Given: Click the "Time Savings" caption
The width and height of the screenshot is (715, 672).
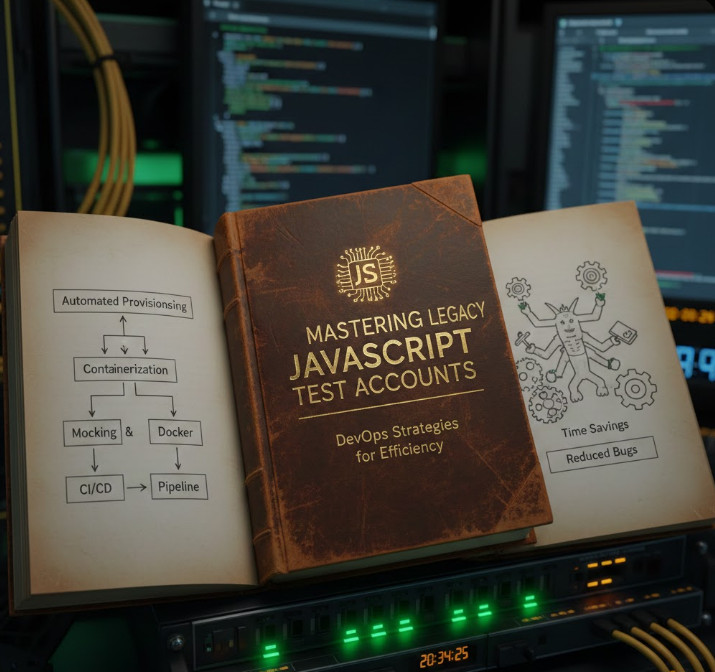Looking at the screenshot, I should 595,429.
